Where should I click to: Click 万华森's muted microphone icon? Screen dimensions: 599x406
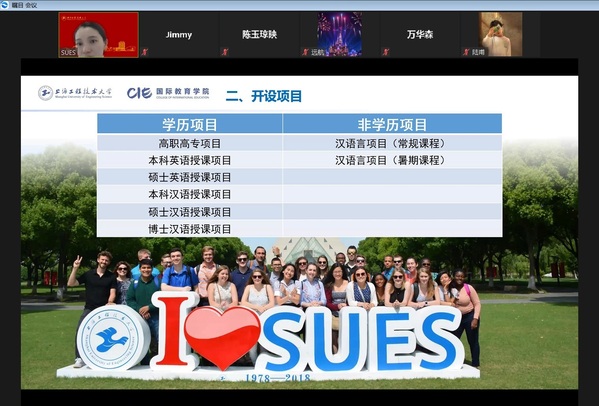coord(385,52)
